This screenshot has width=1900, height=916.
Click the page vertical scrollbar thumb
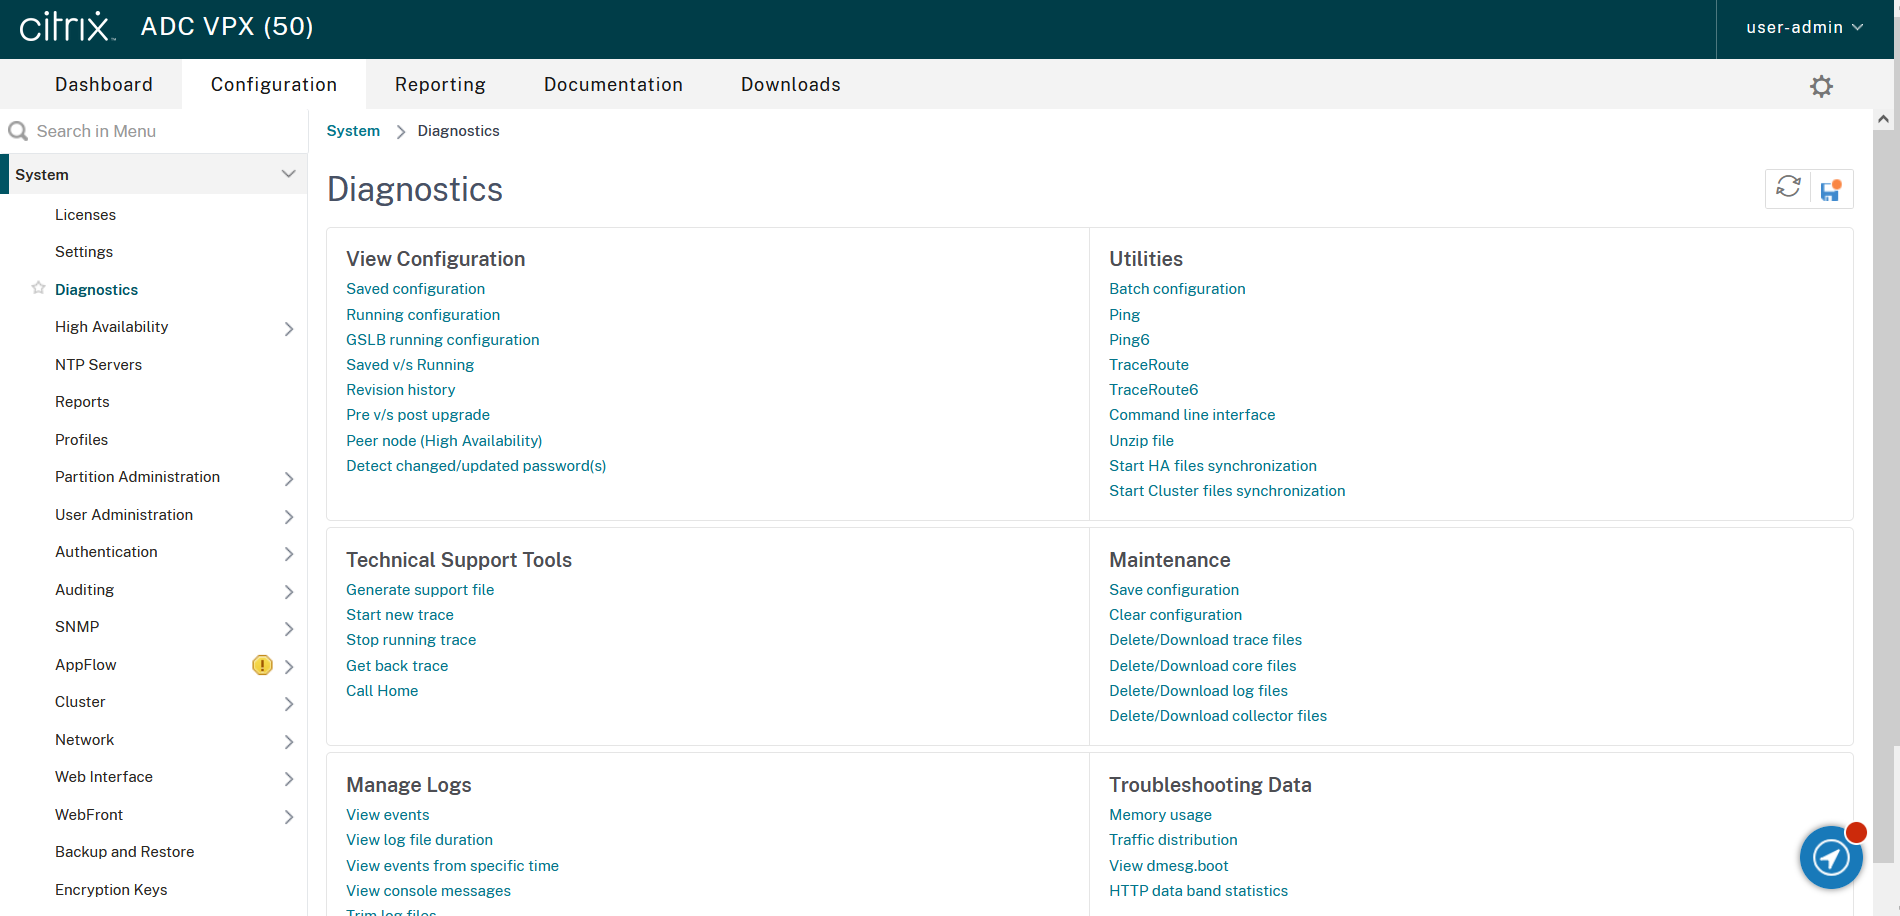1884,495
